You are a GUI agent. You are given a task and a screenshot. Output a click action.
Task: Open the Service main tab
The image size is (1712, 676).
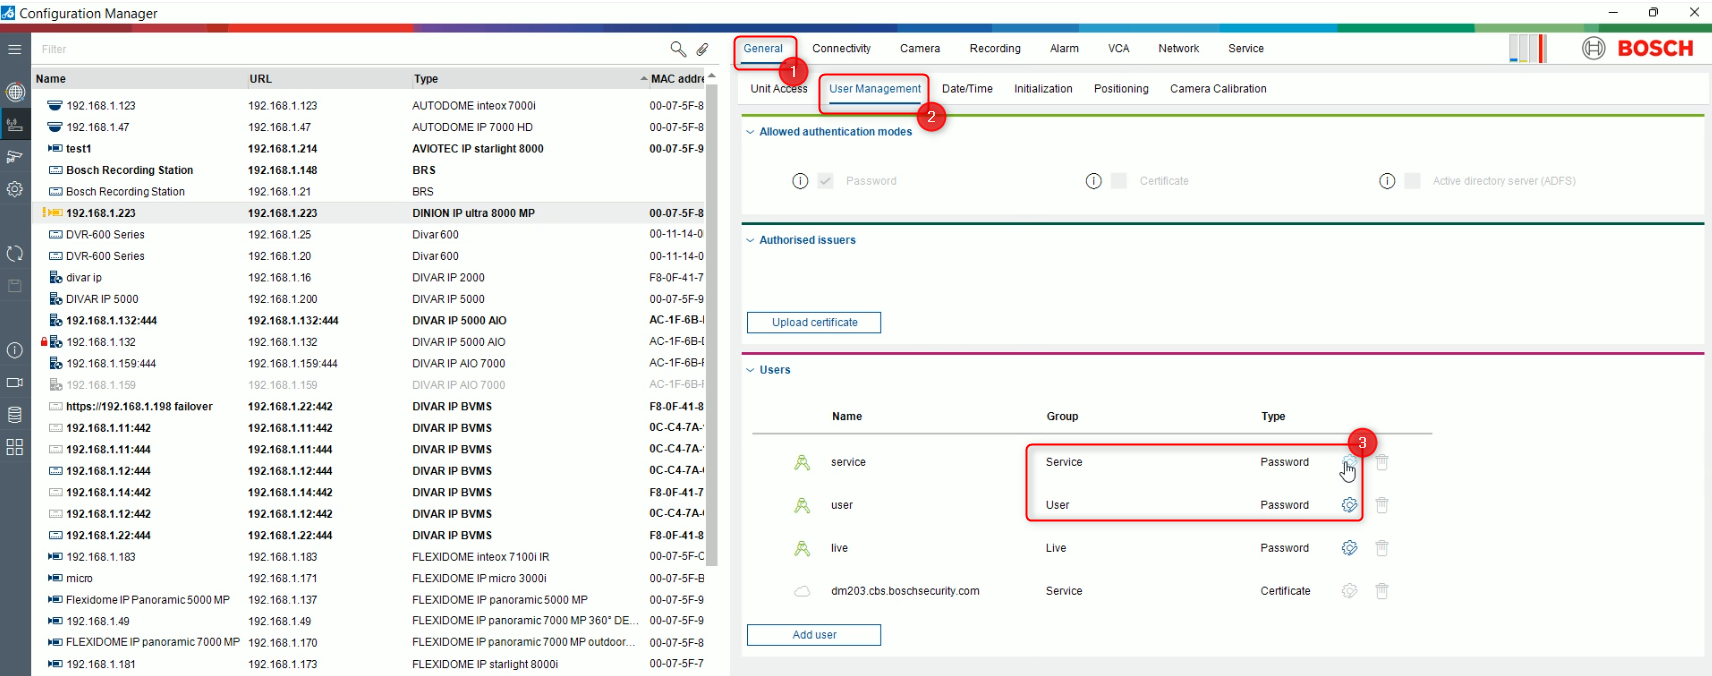pos(1246,48)
